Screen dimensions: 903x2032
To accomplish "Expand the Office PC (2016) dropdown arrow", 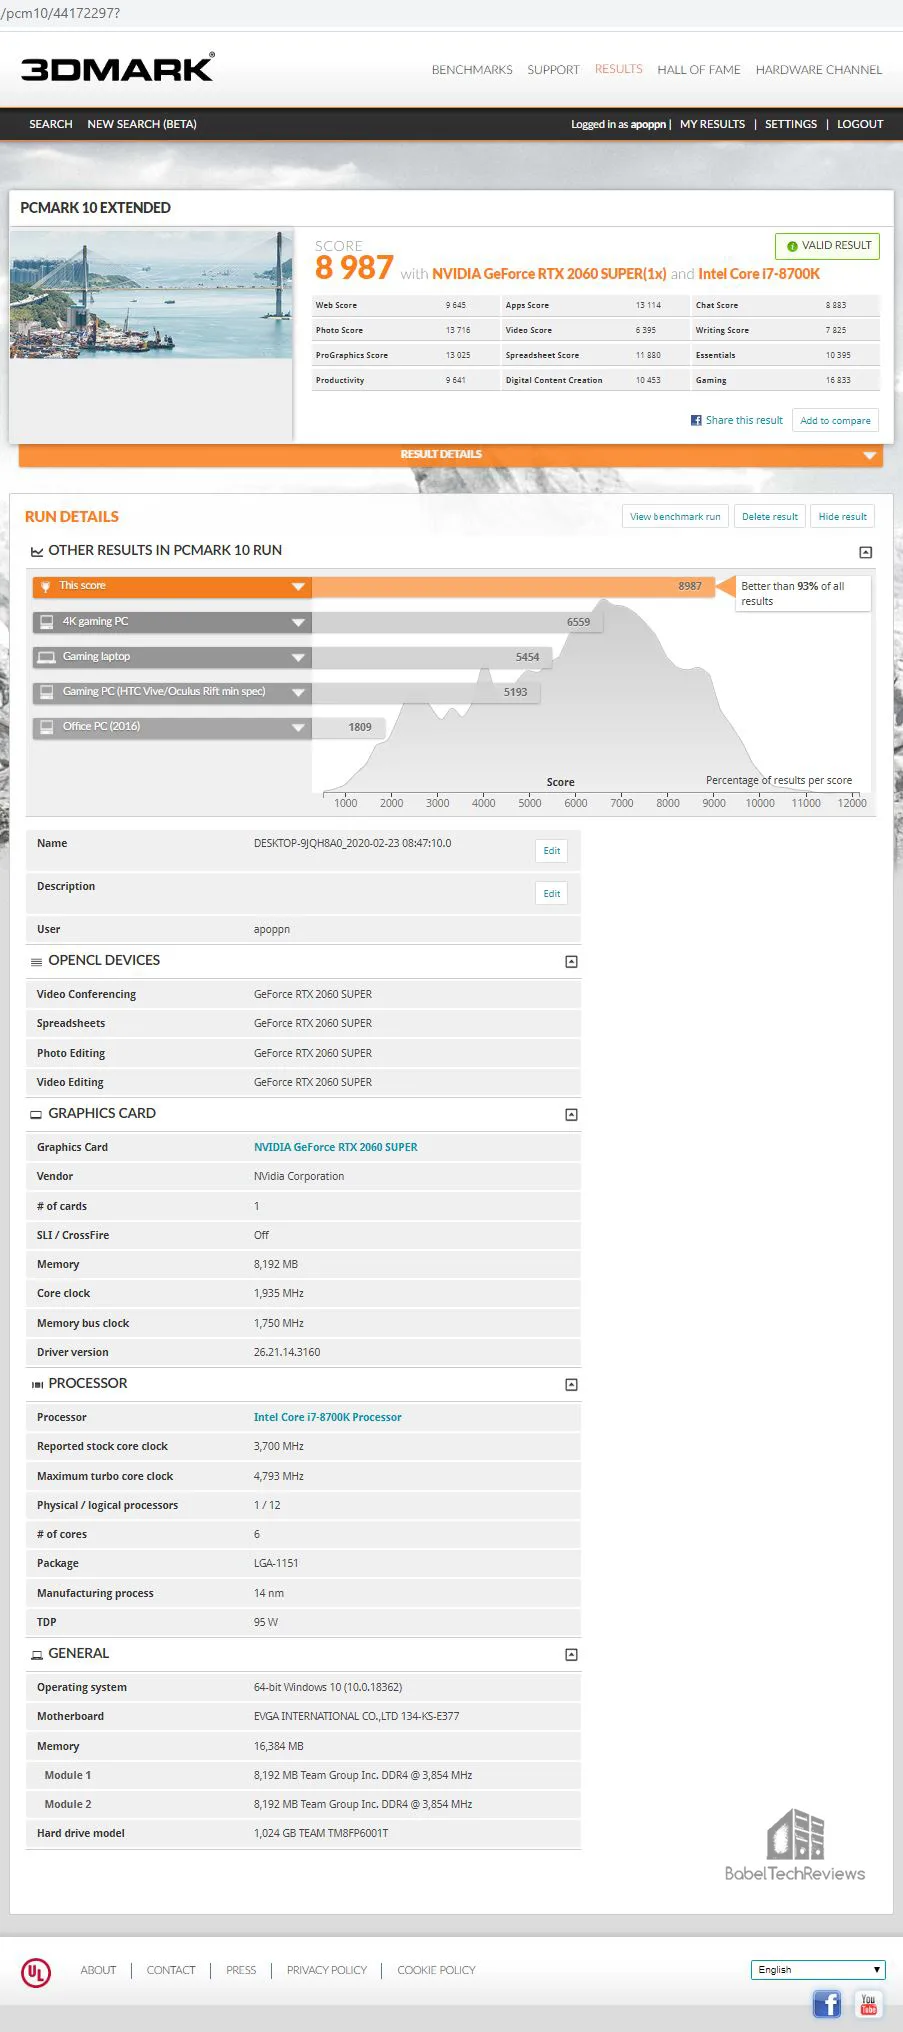I will click(298, 727).
